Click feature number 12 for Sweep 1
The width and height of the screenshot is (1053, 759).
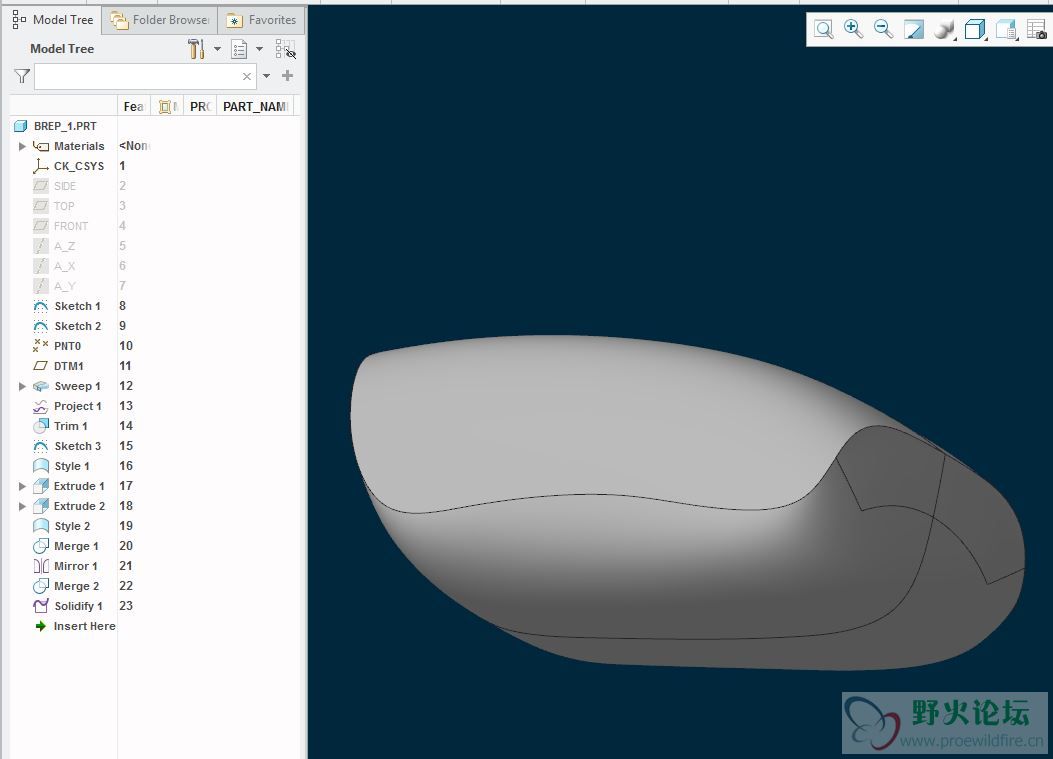tap(126, 386)
